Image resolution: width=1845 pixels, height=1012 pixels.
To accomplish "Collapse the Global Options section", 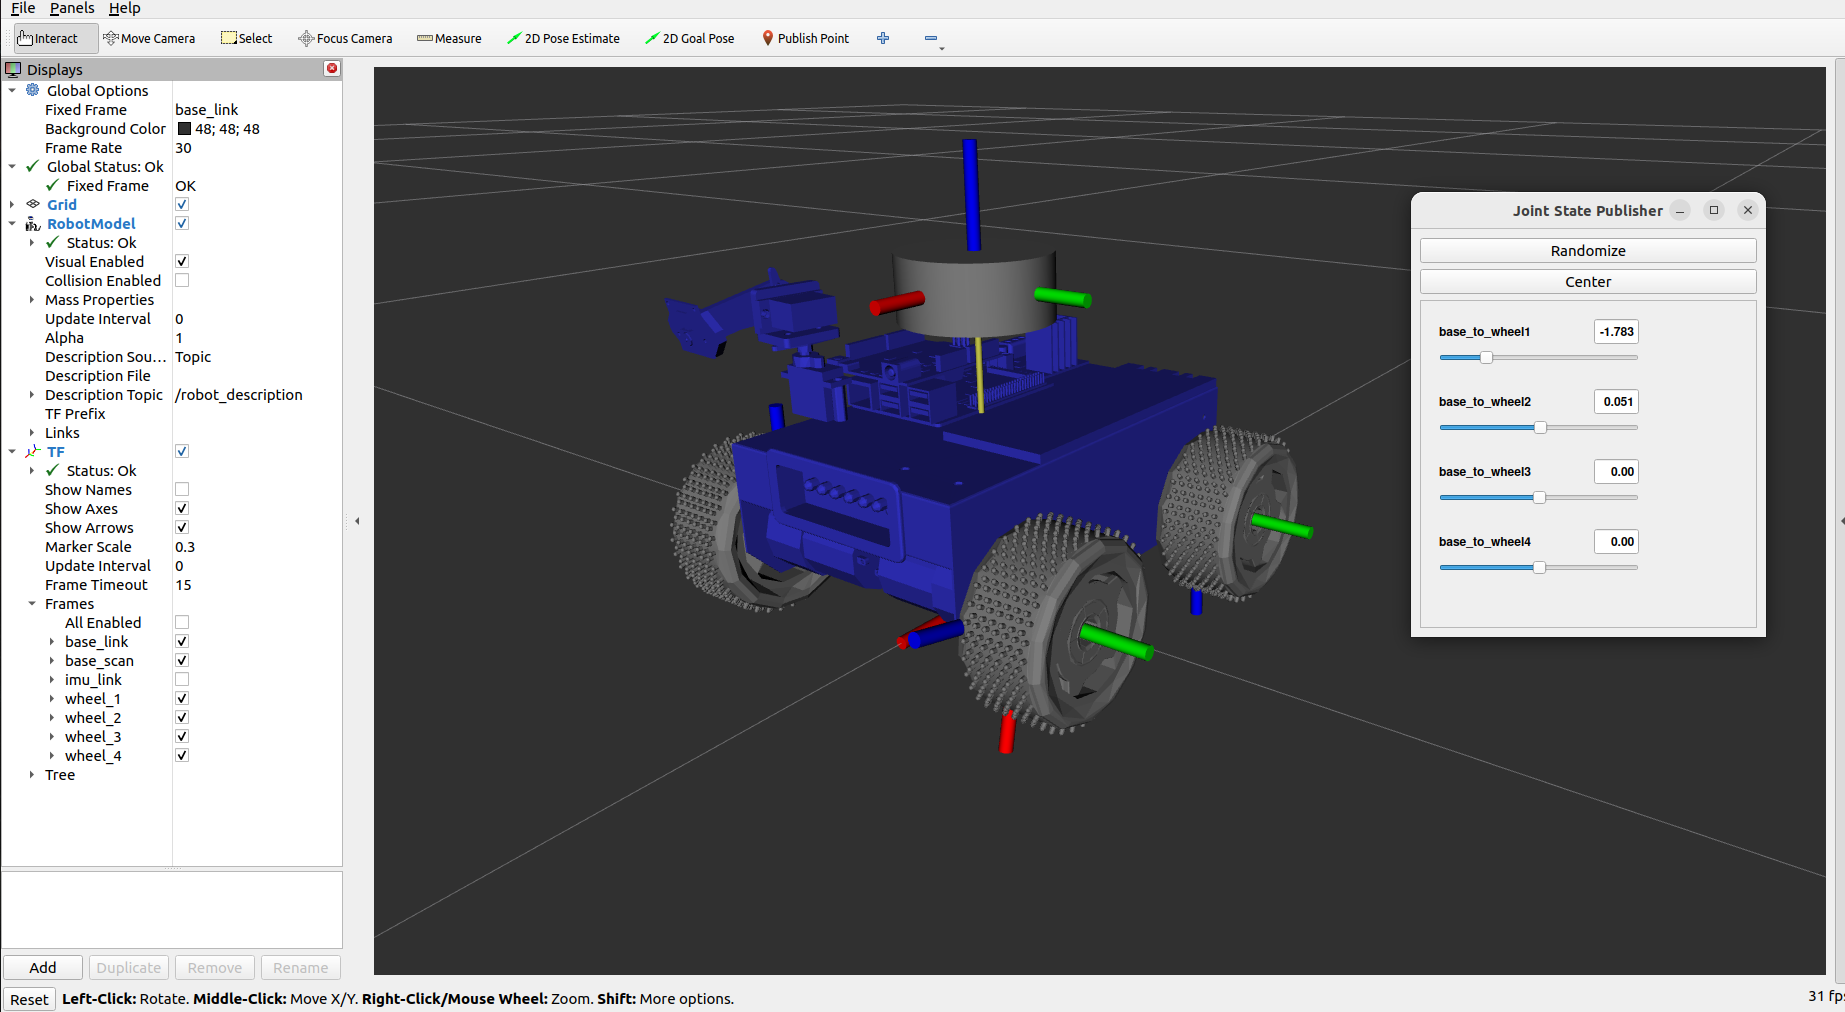I will (12, 90).
